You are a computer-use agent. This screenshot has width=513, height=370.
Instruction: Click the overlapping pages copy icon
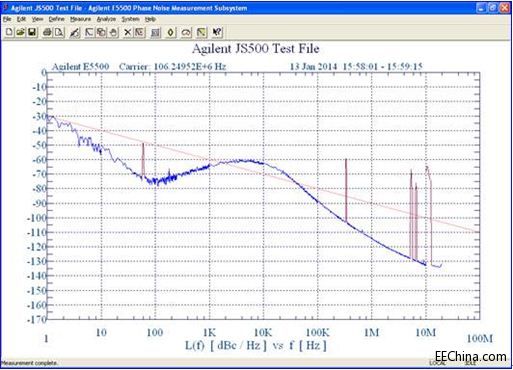101,32
